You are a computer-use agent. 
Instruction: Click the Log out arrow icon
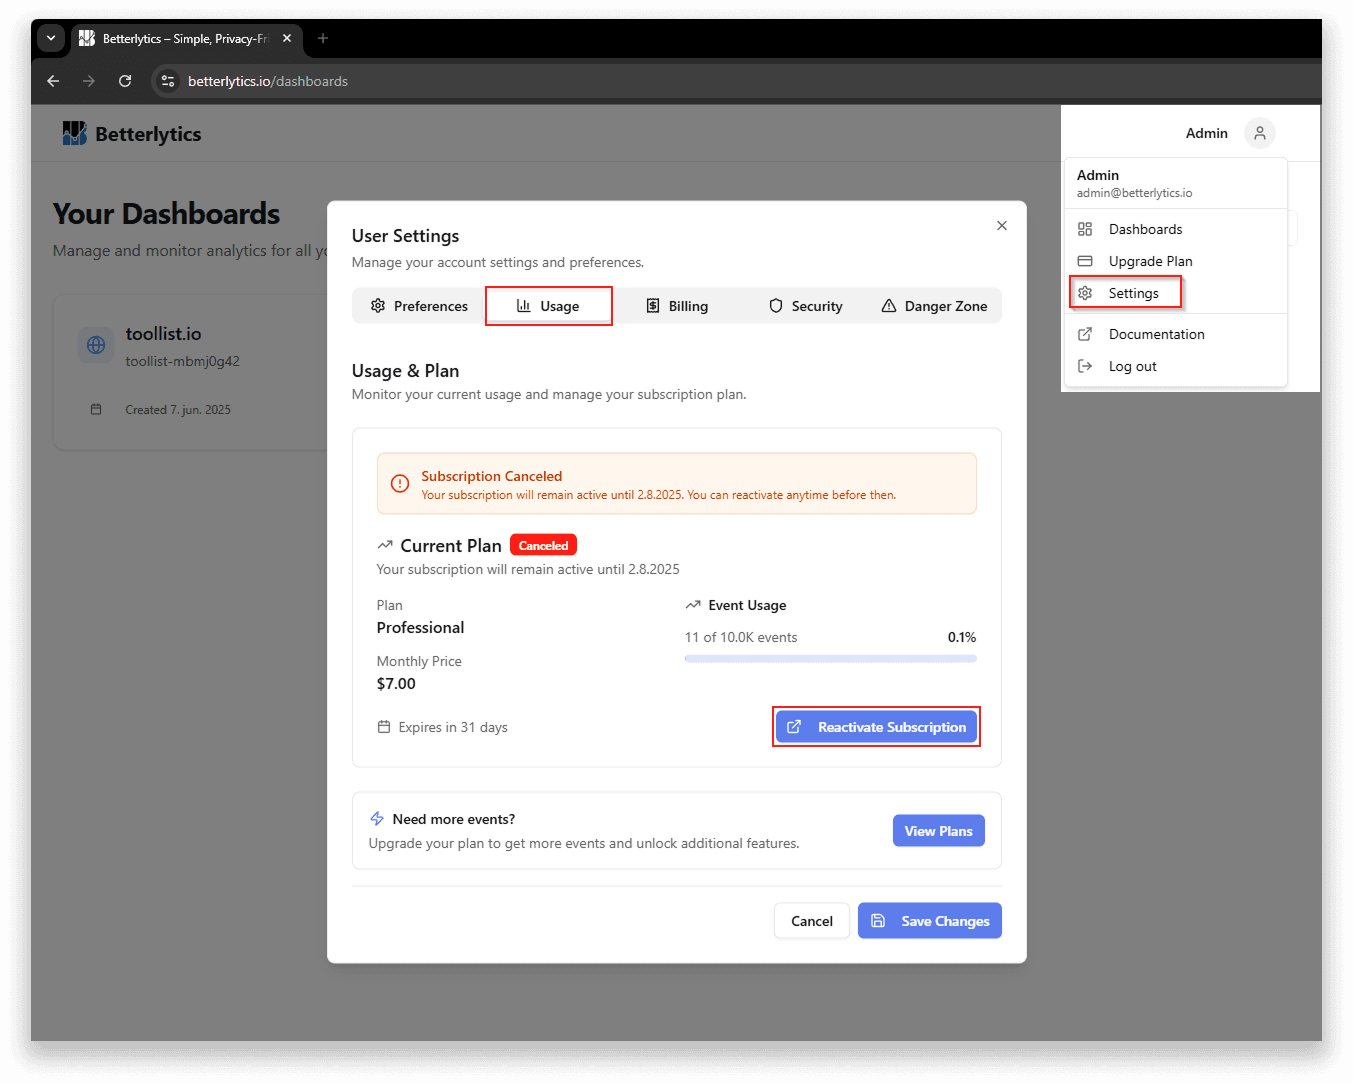point(1085,366)
